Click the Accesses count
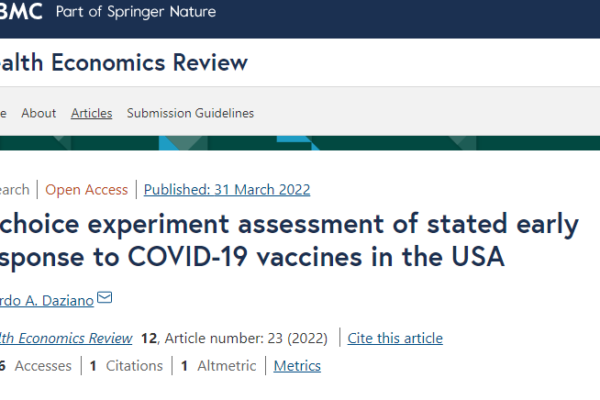This screenshot has height=400, width=600. [36, 366]
